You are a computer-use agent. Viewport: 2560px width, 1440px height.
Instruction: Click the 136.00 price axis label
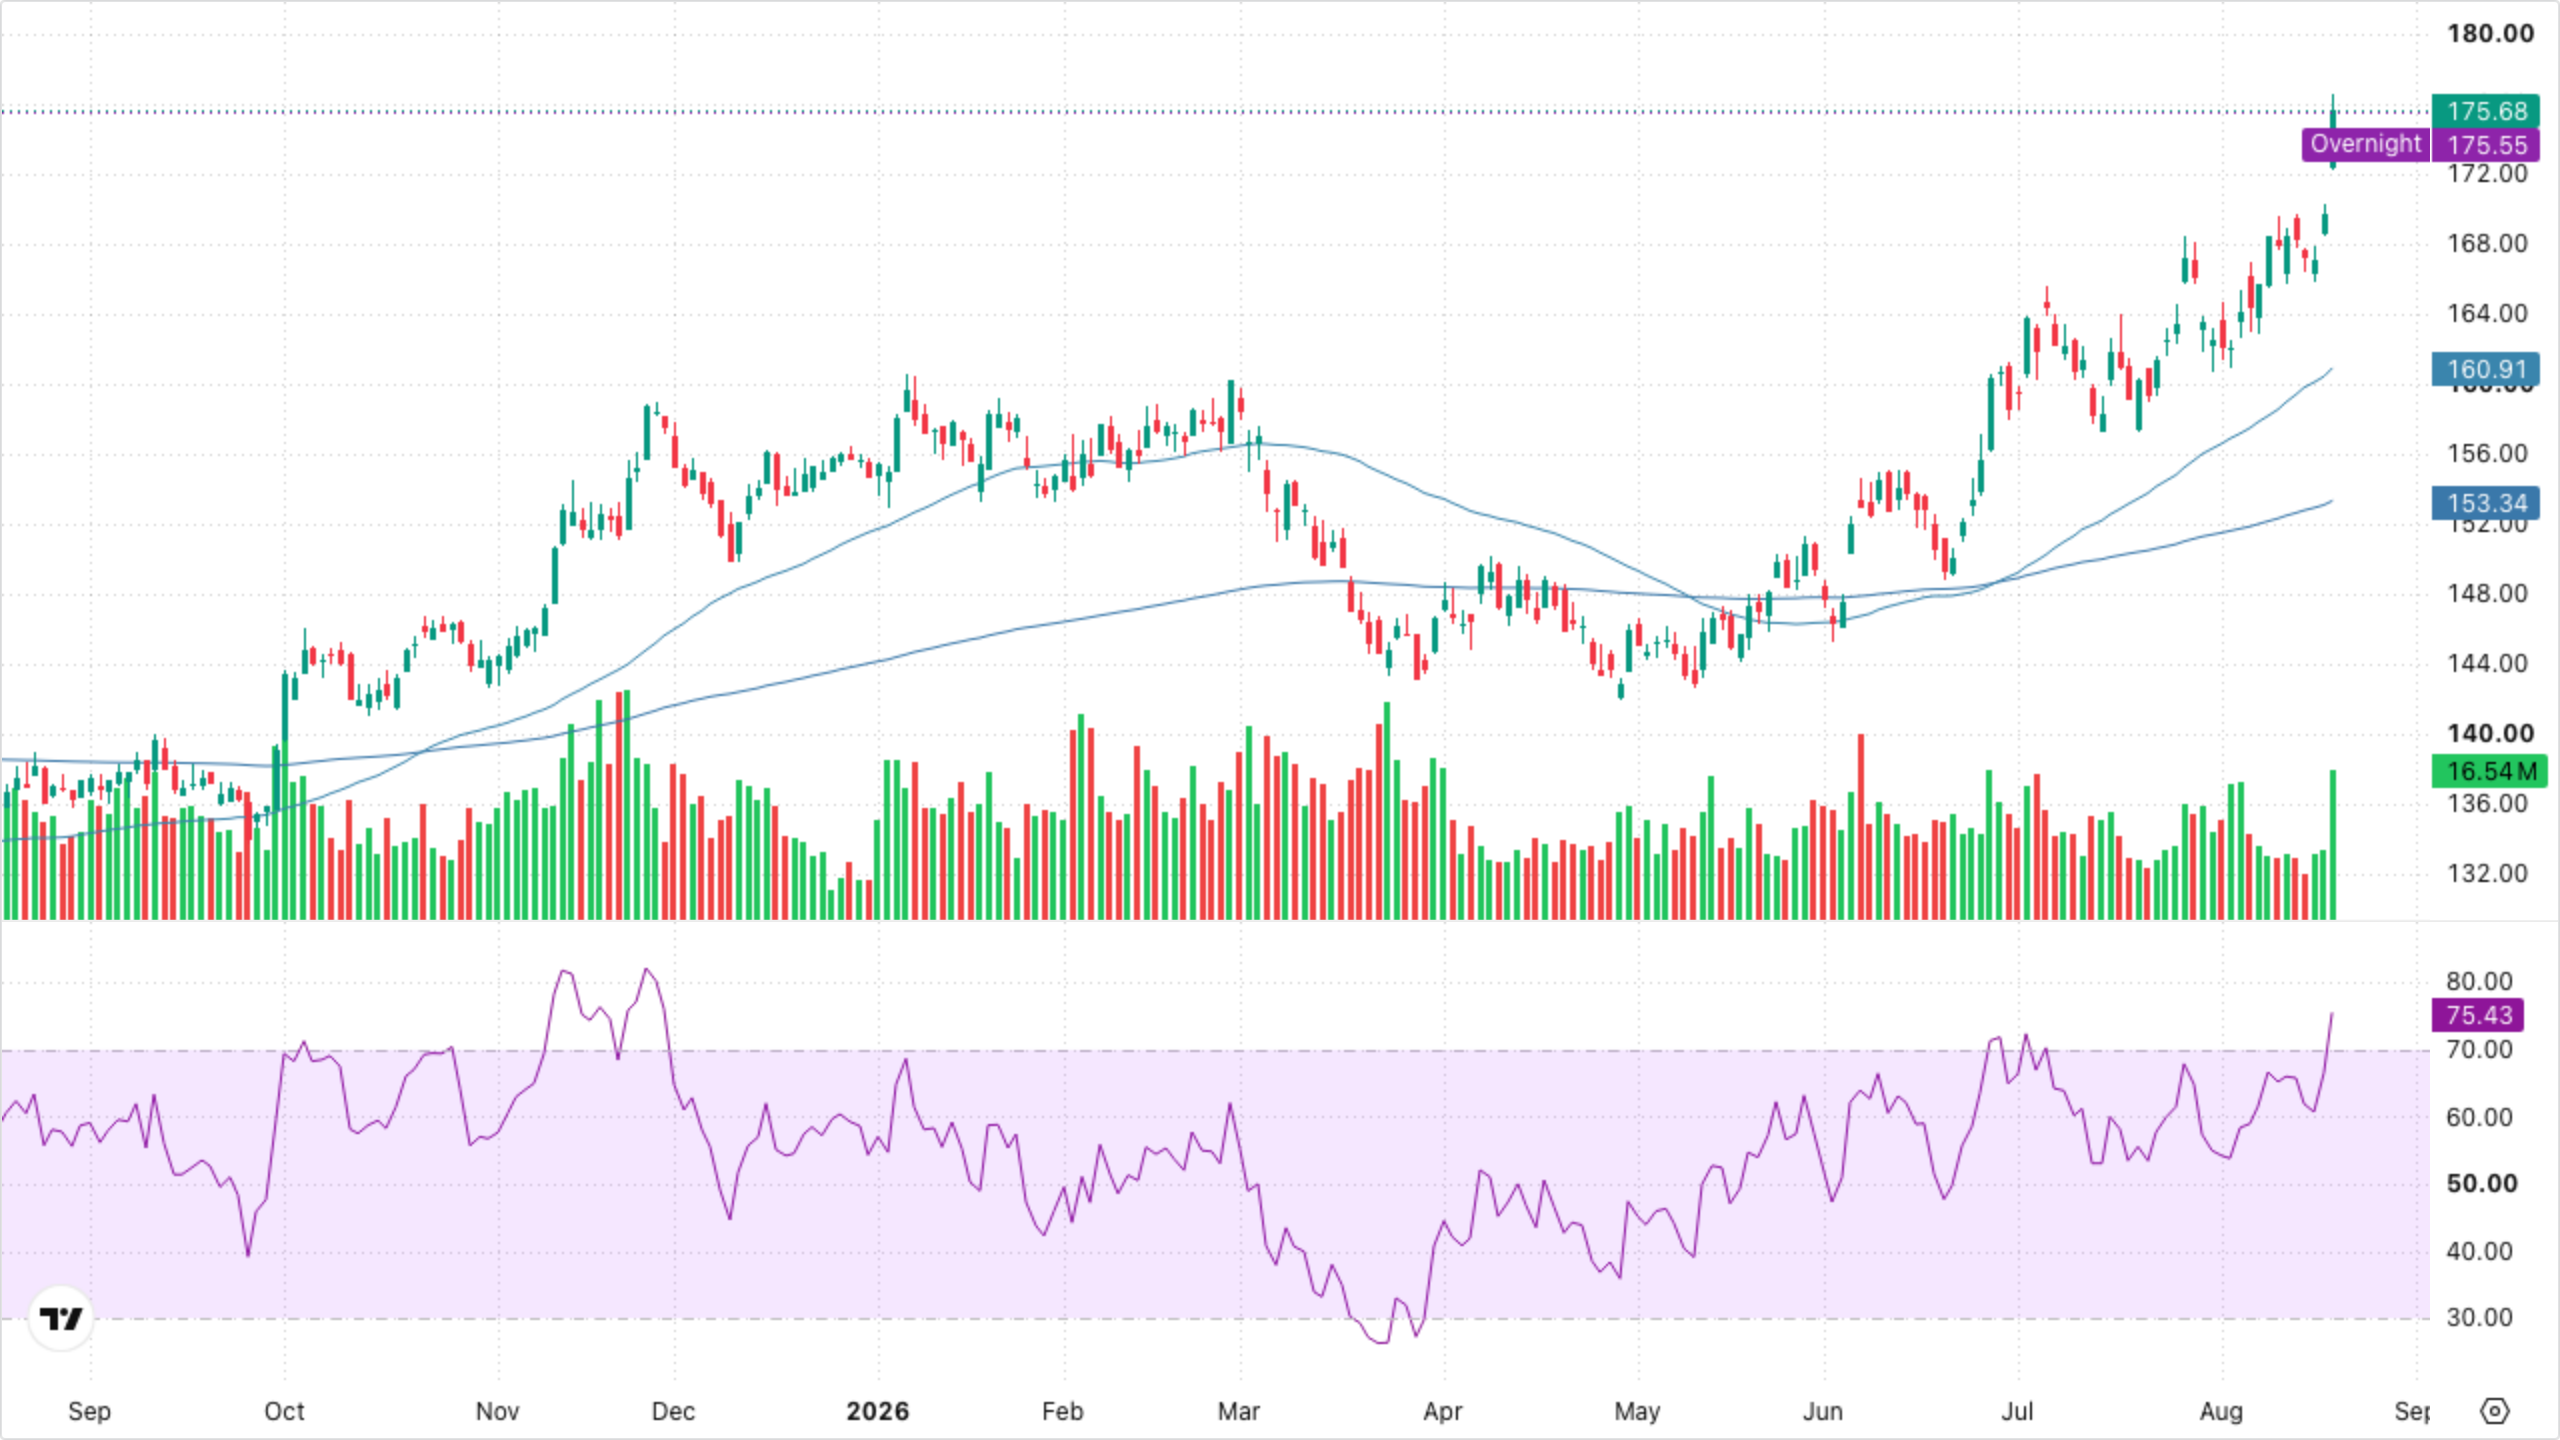tap(2487, 804)
